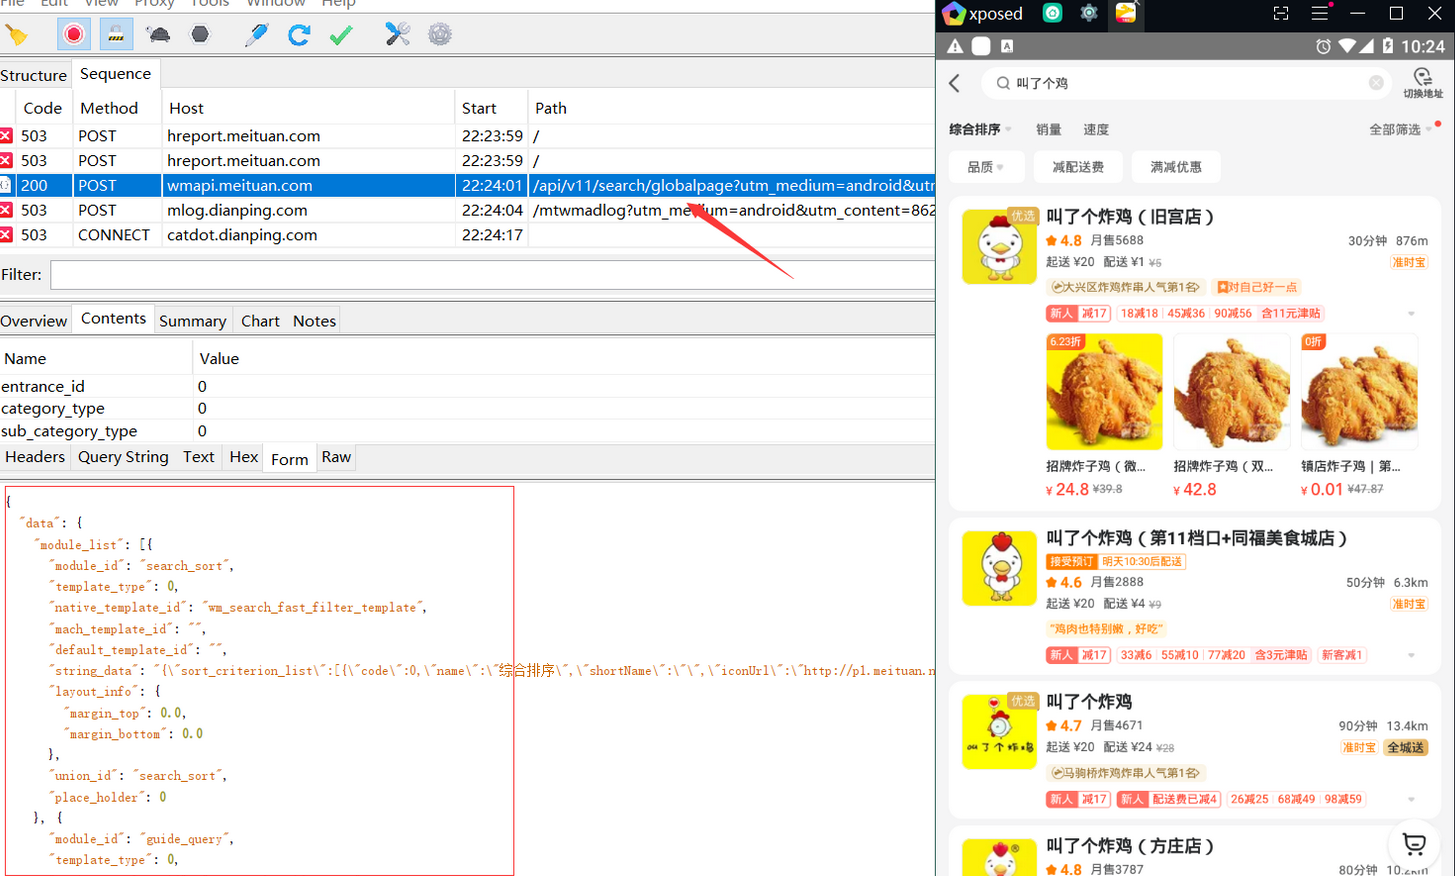Open the Overview tab
This screenshot has height=876, width=1455.
pos(33,321)
